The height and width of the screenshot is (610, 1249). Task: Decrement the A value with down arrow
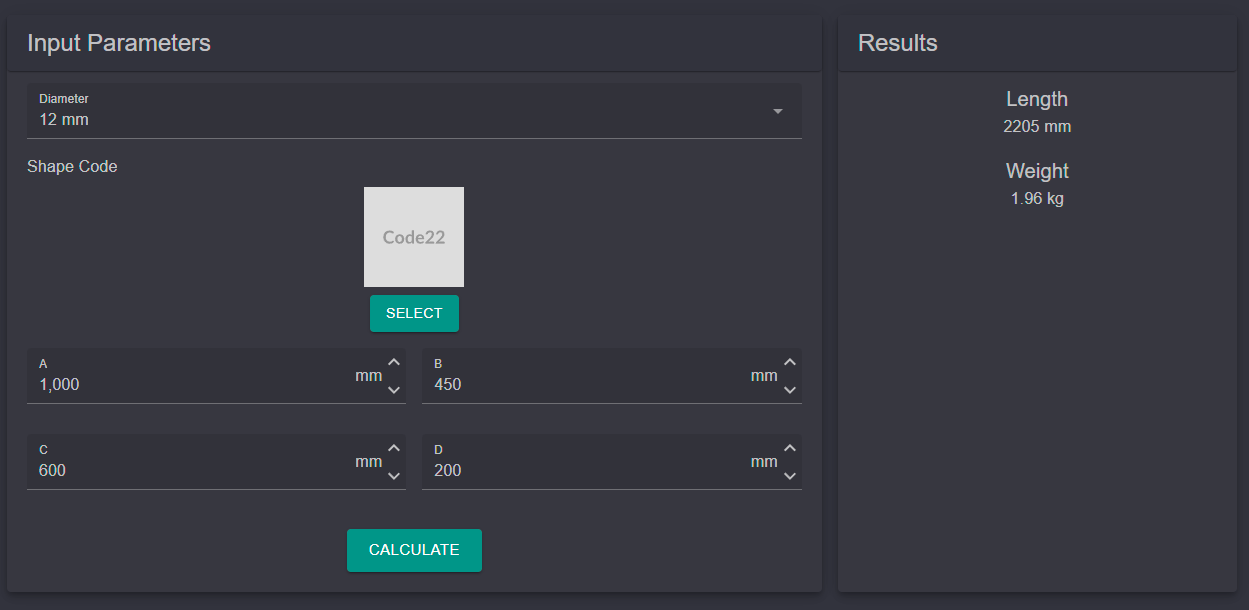(394, 390)
